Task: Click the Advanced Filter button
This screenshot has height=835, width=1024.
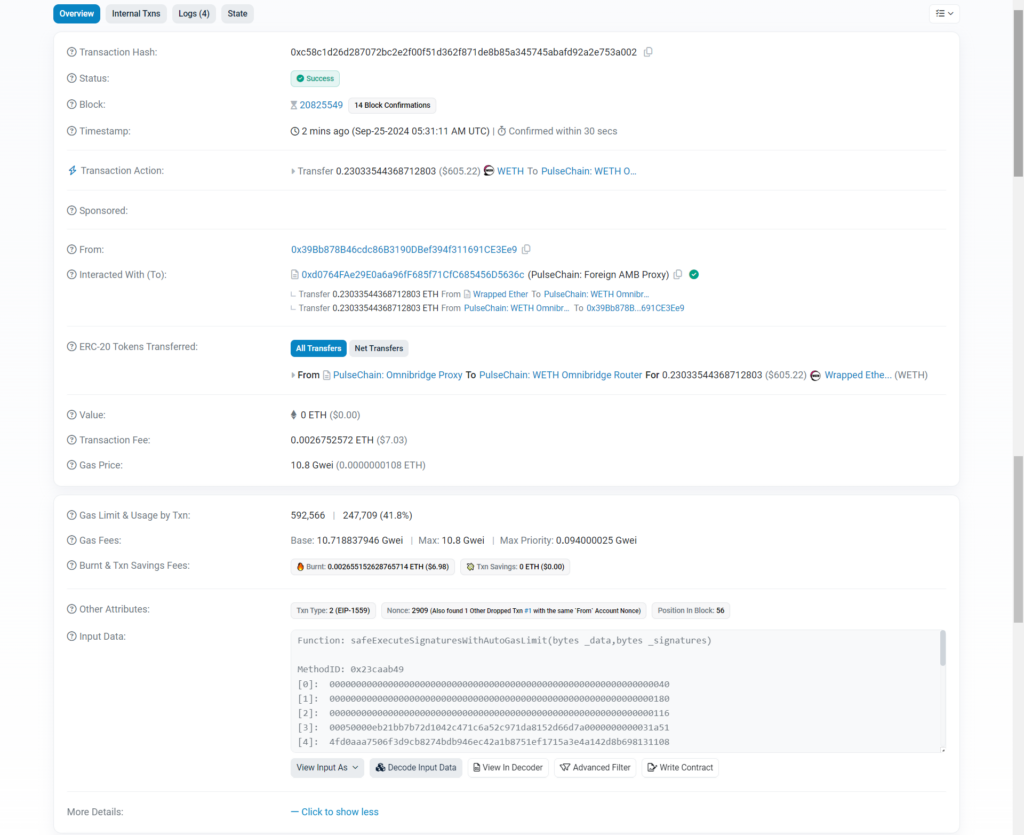Action: pyautogui.click(x=595, y=768)
